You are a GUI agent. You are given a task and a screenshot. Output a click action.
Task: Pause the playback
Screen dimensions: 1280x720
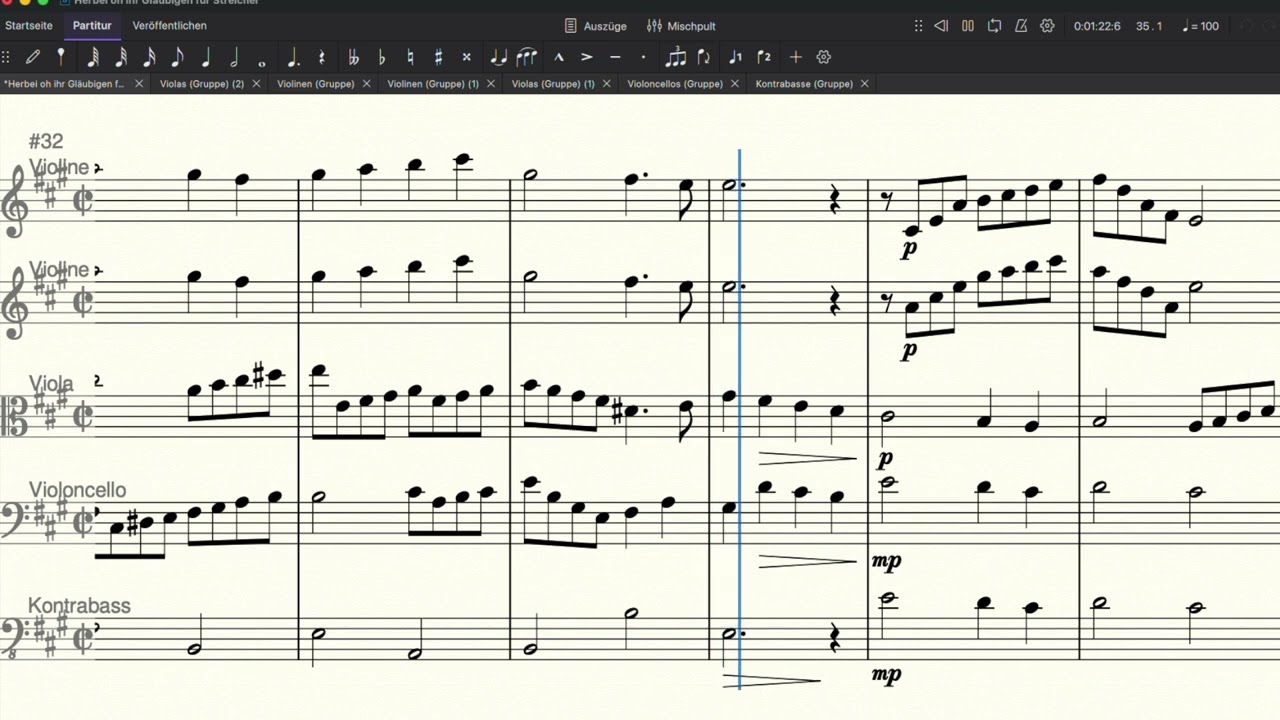click(968, 26)
